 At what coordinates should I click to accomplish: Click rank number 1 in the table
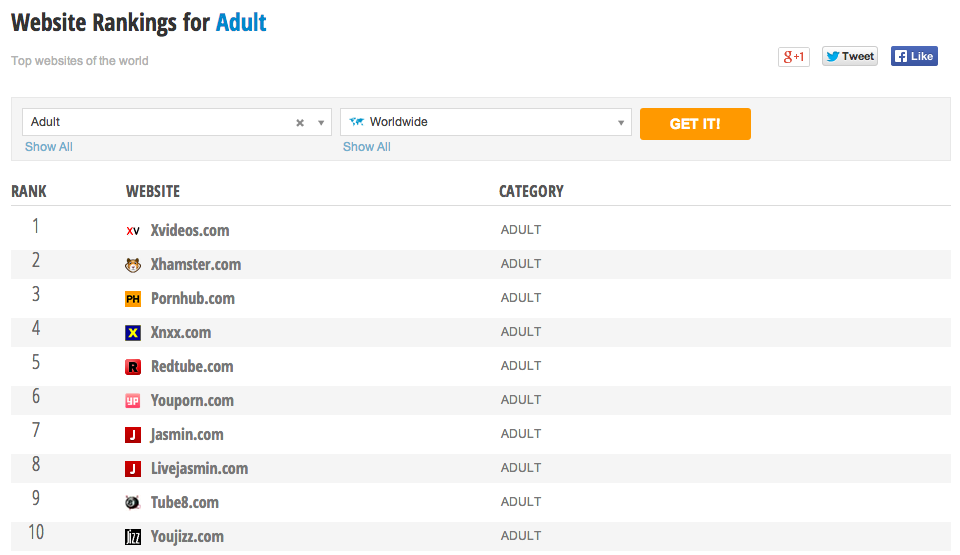36,226
